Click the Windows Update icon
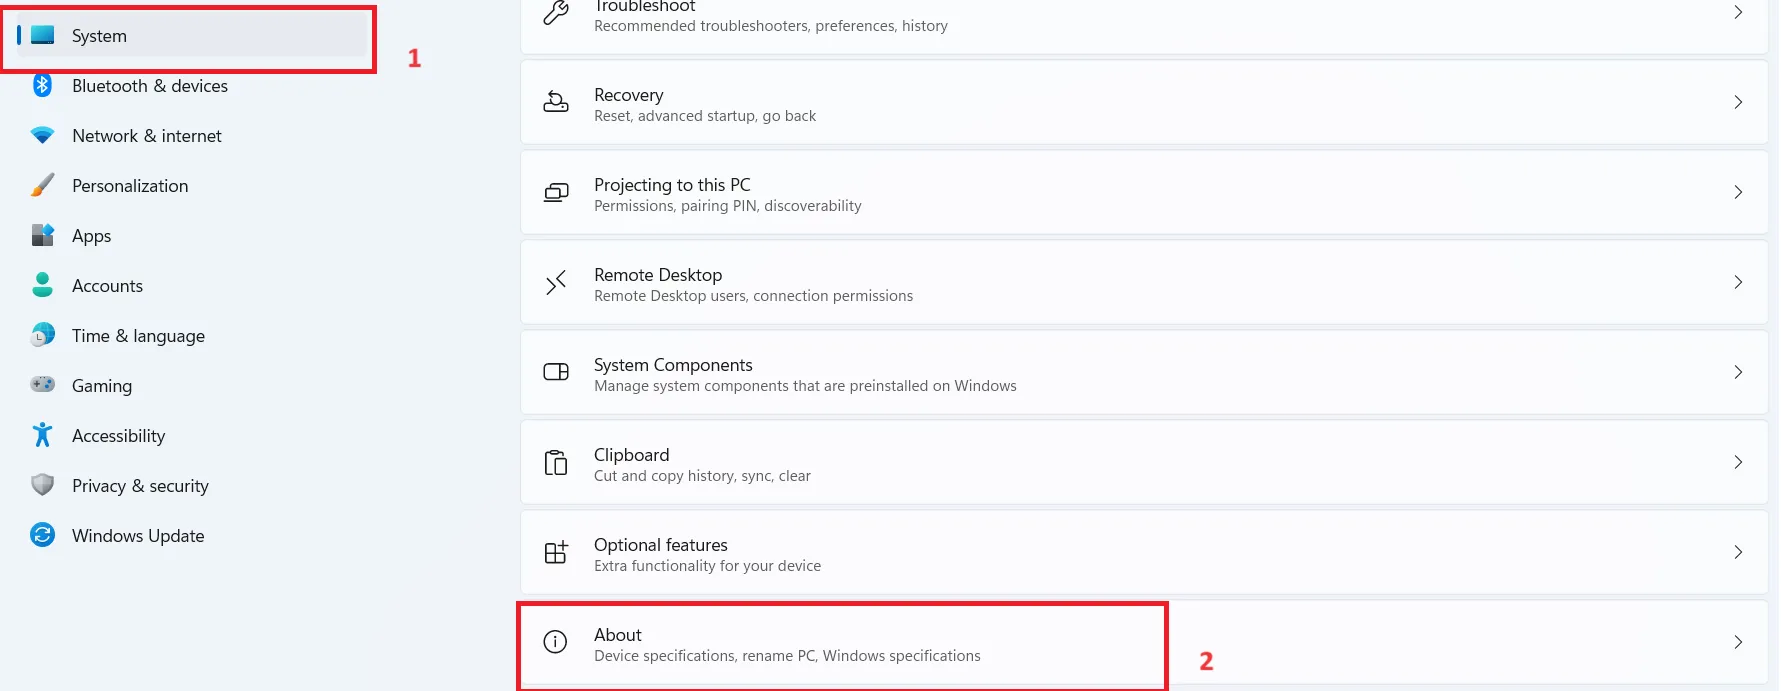 point(42,535)
